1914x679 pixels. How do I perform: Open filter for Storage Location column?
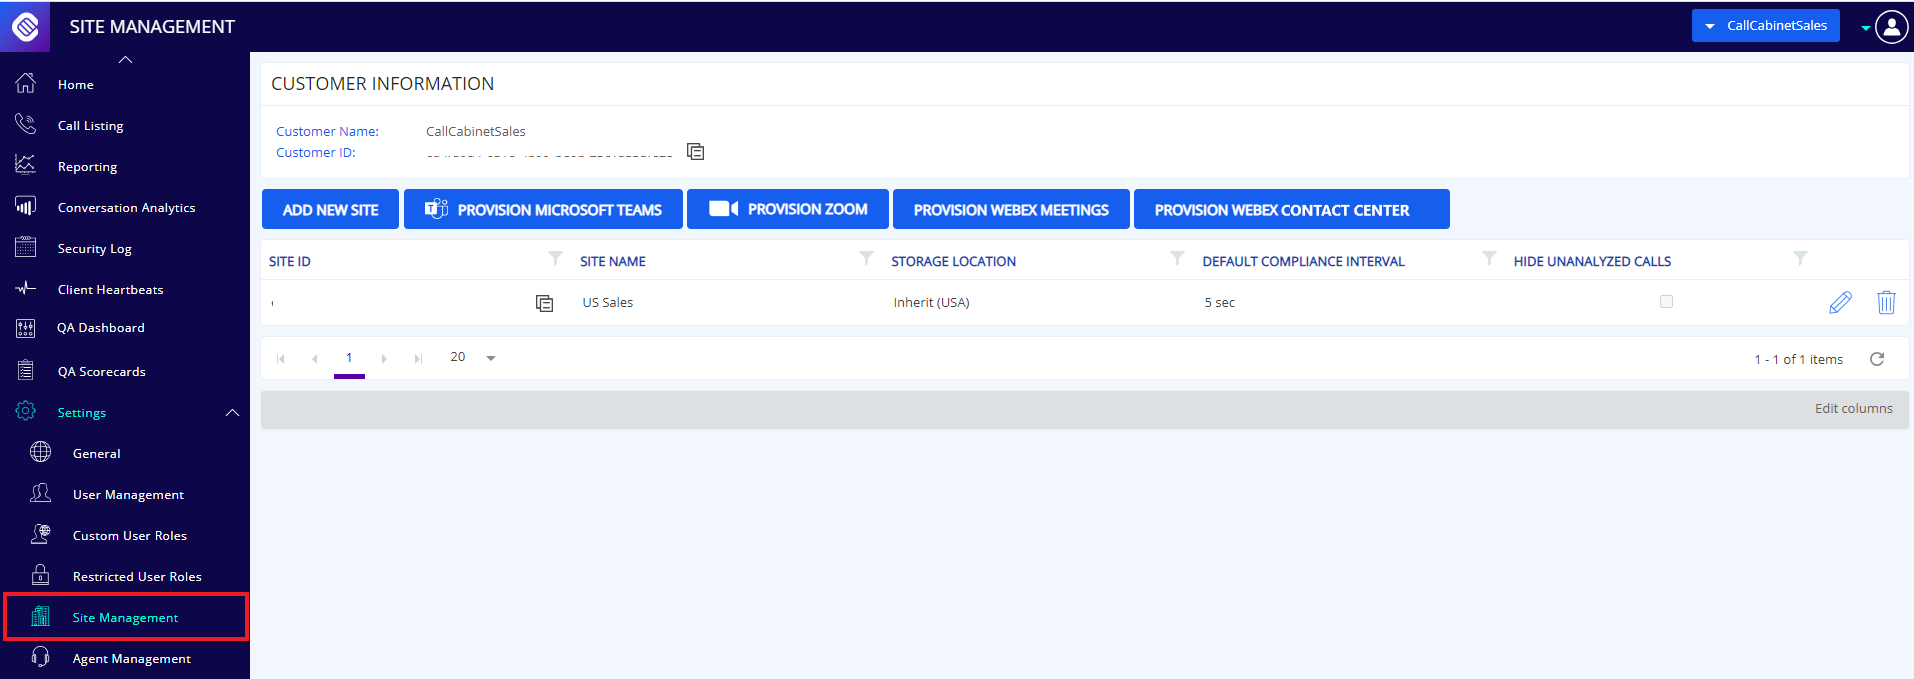tap(1177, 259)
